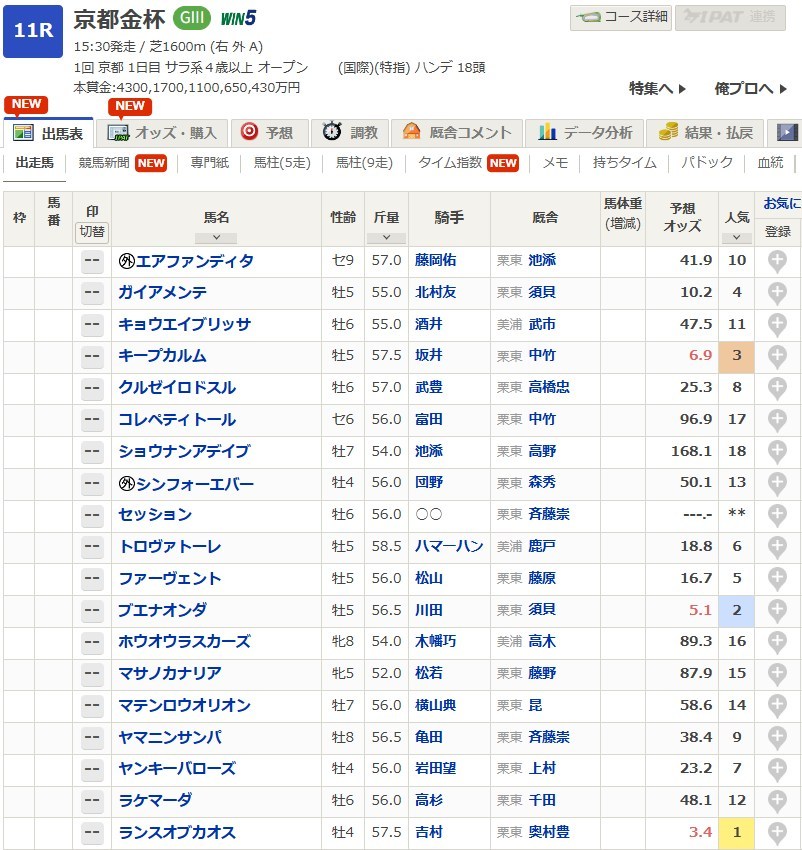This screenshot has width=802, height=850.
Task: Set mark for ガイアメンテ using -- box
Action: 92,293
